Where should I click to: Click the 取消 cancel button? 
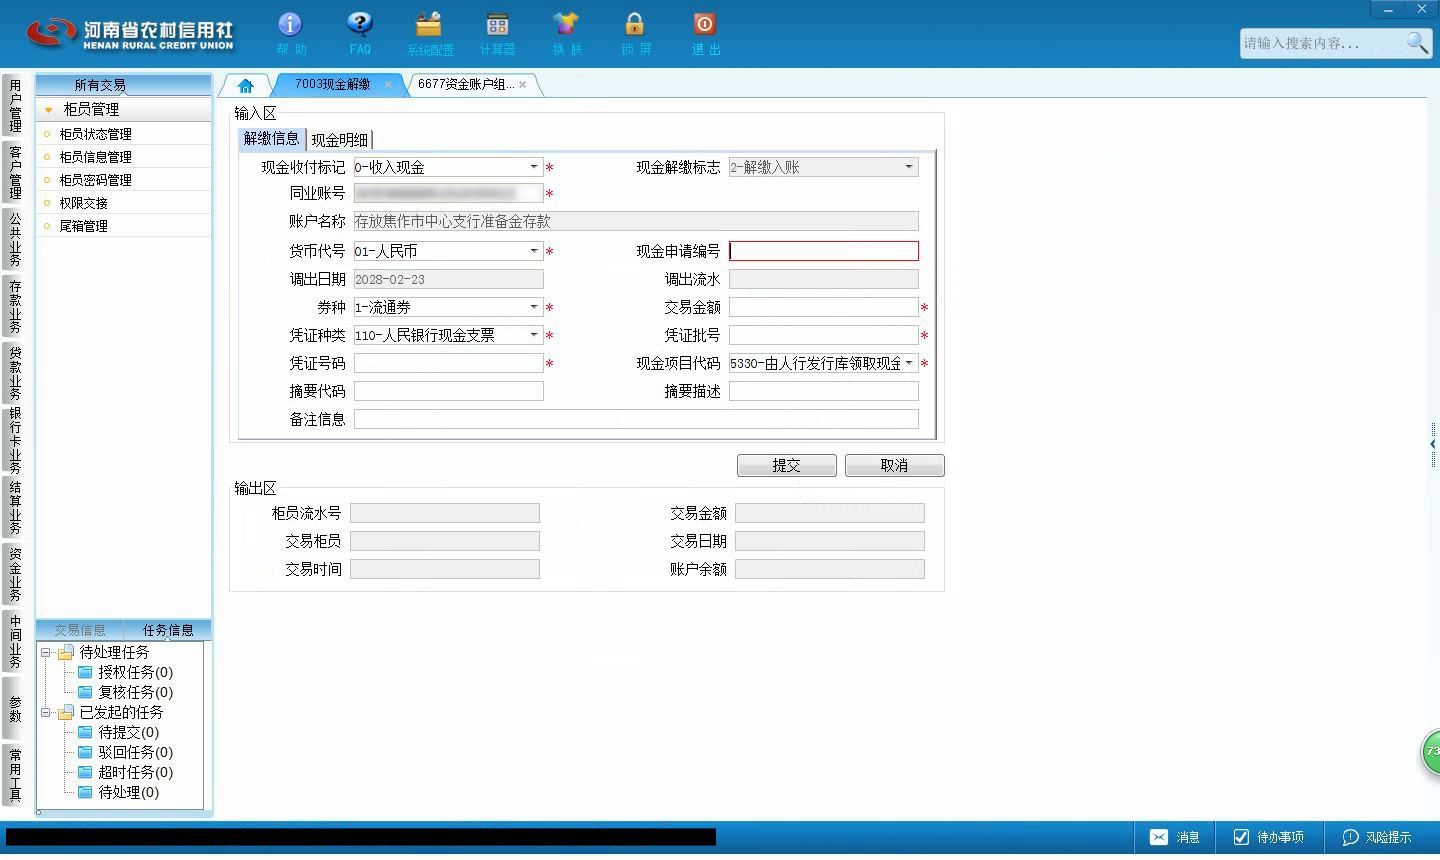894,466
